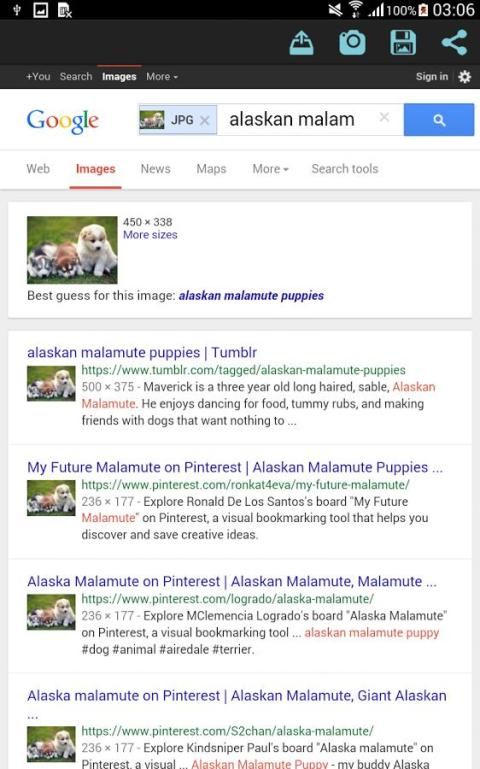Clear the search query text

click(384, 117)
